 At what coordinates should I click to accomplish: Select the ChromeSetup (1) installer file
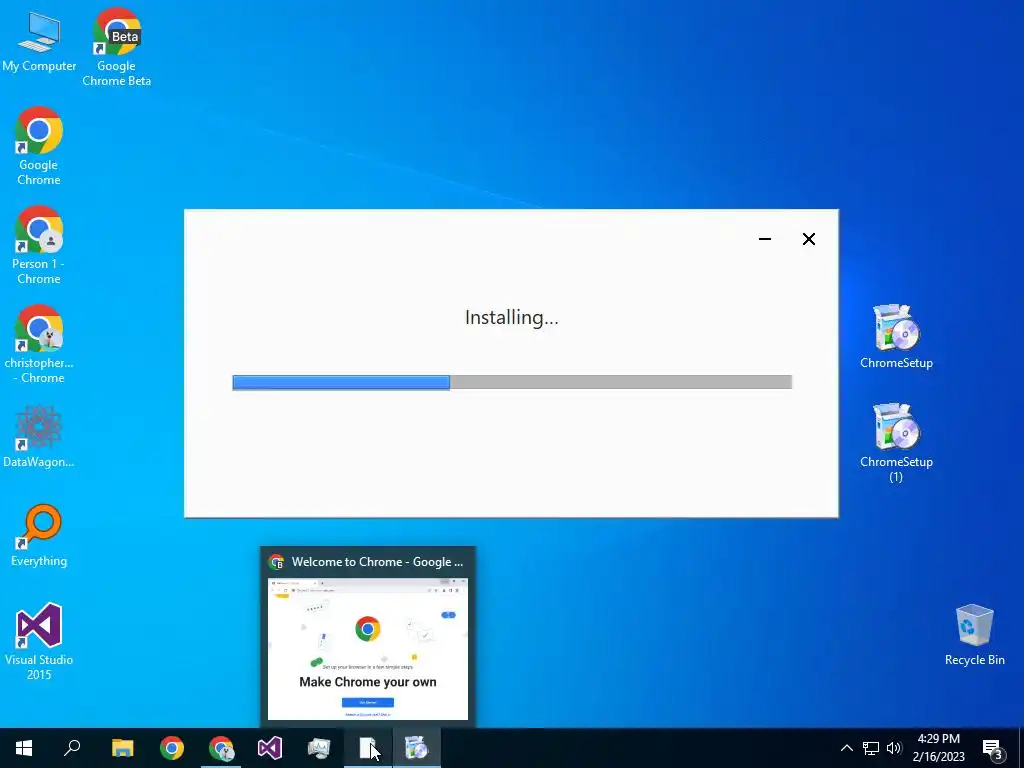896,443
